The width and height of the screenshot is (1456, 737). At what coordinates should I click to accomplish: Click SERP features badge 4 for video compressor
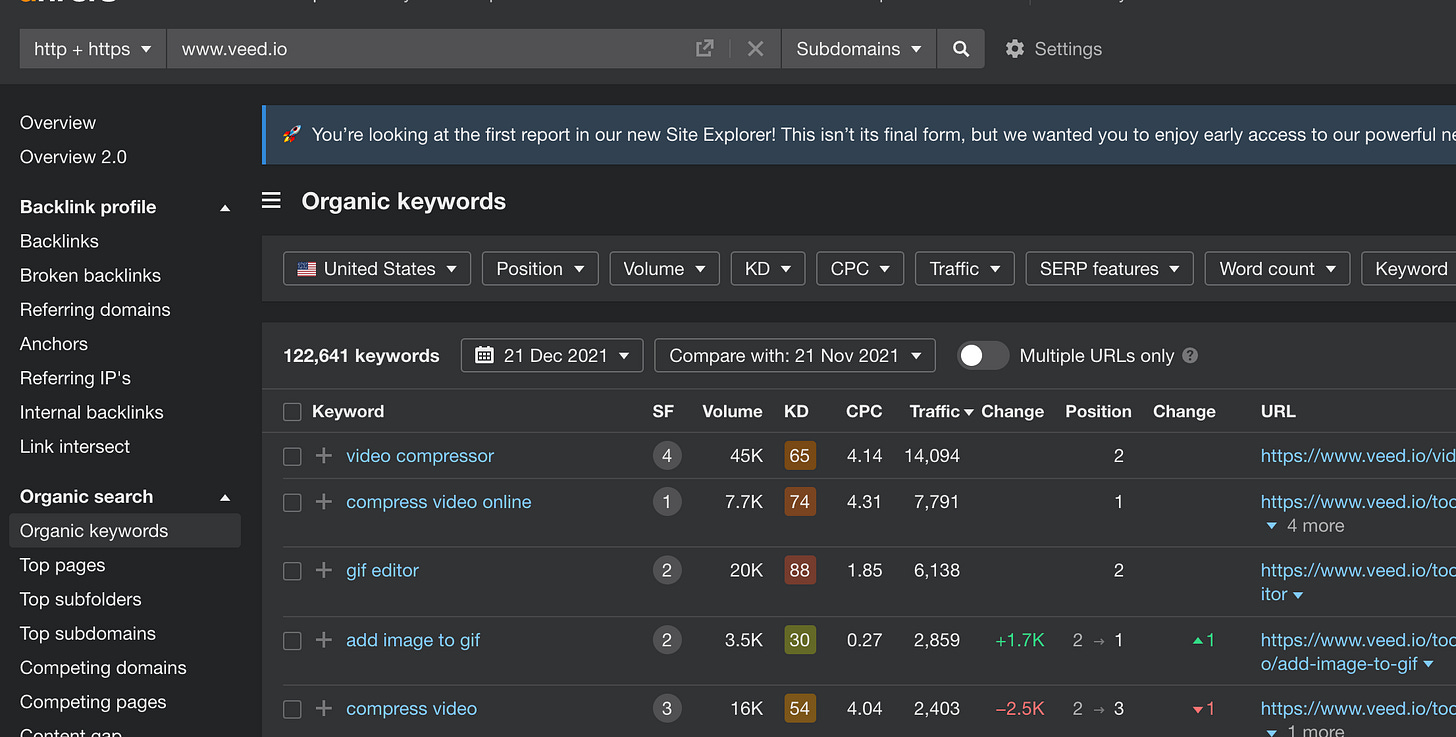667,456
